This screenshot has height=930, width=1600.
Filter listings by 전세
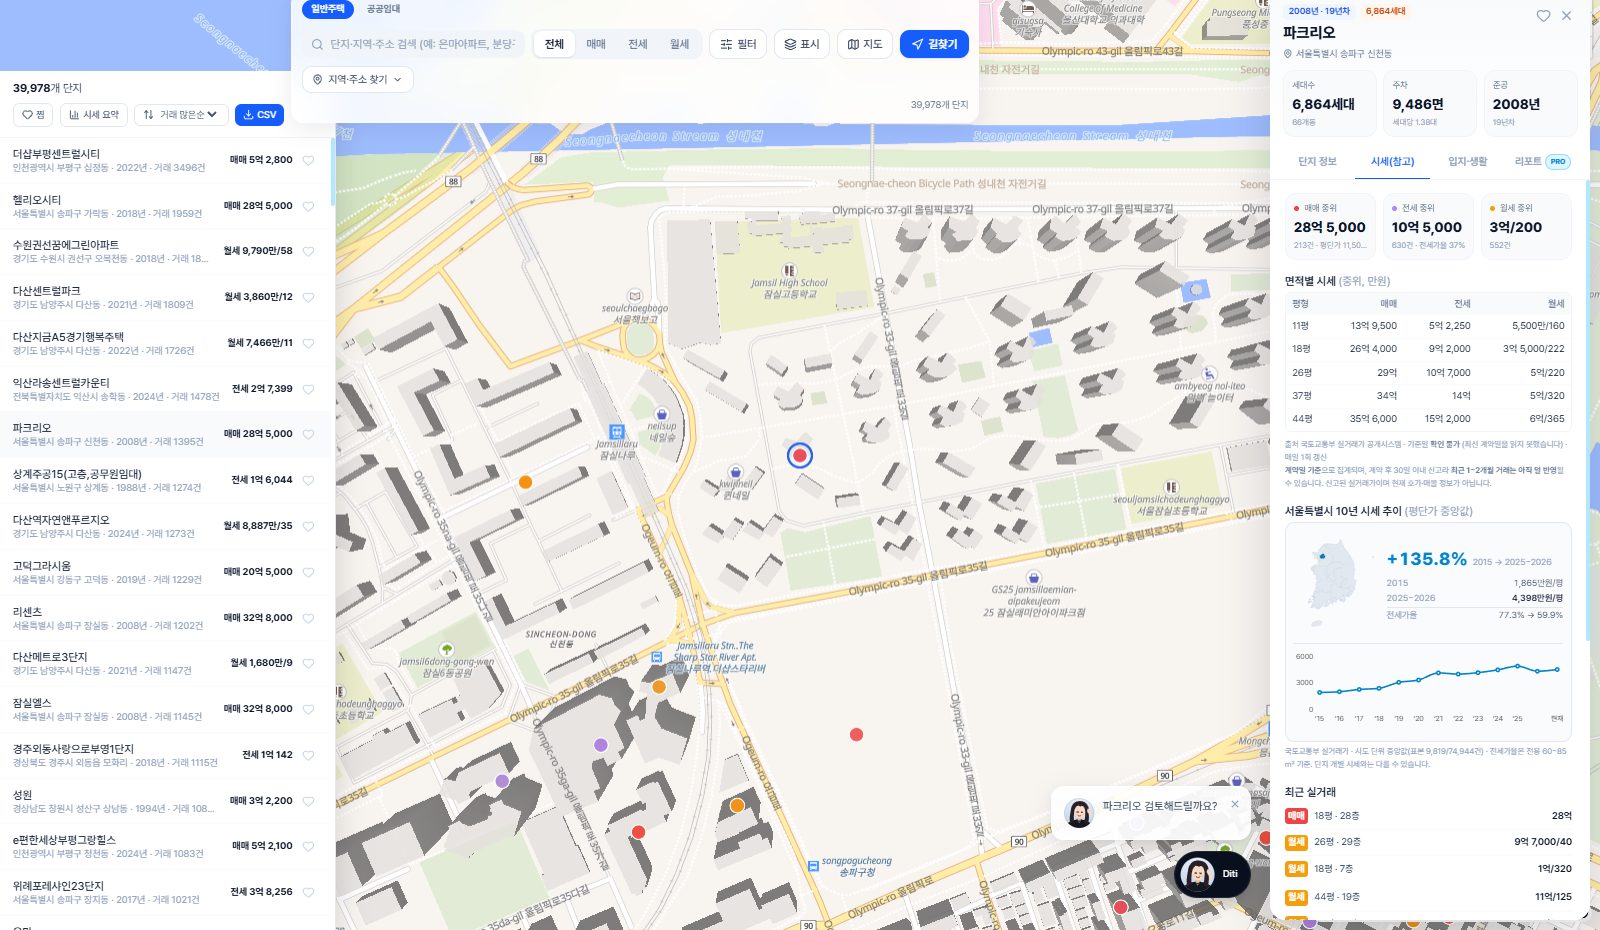(x=638, y=44)
